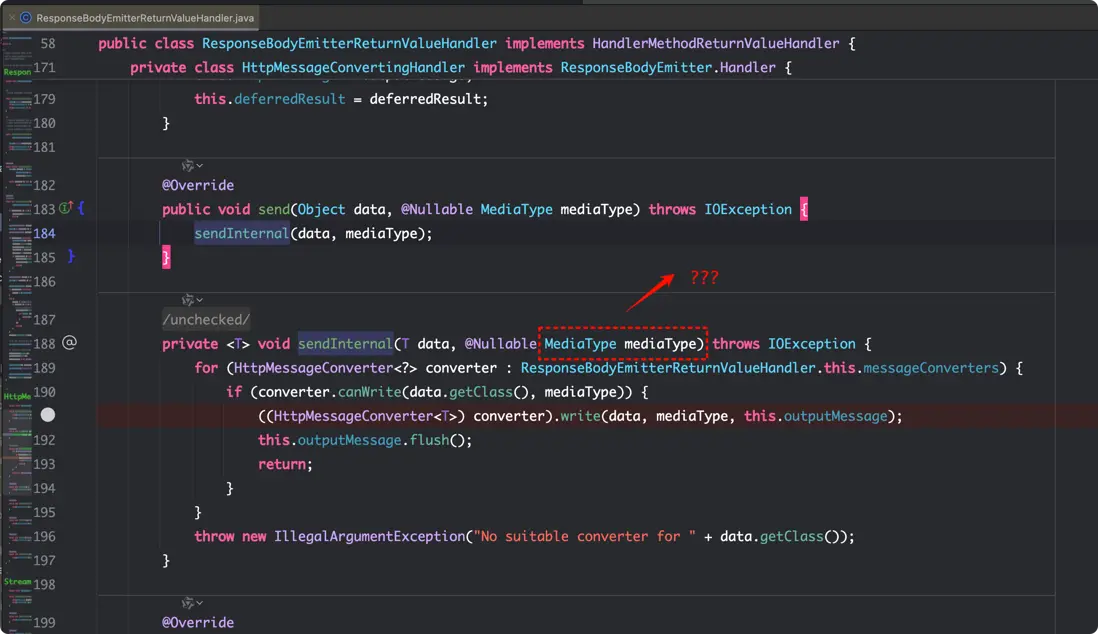Click @Nullable in the send method signature
This screenshot has width=1098, height=634.
pyautogui.click(x=437, y=209)
